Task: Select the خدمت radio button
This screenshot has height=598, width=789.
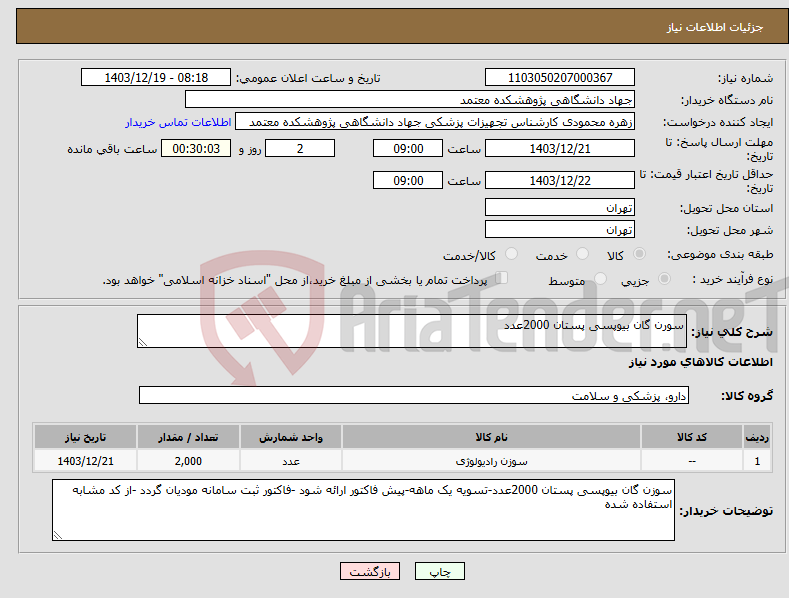Action: click(x=582, y=254)
